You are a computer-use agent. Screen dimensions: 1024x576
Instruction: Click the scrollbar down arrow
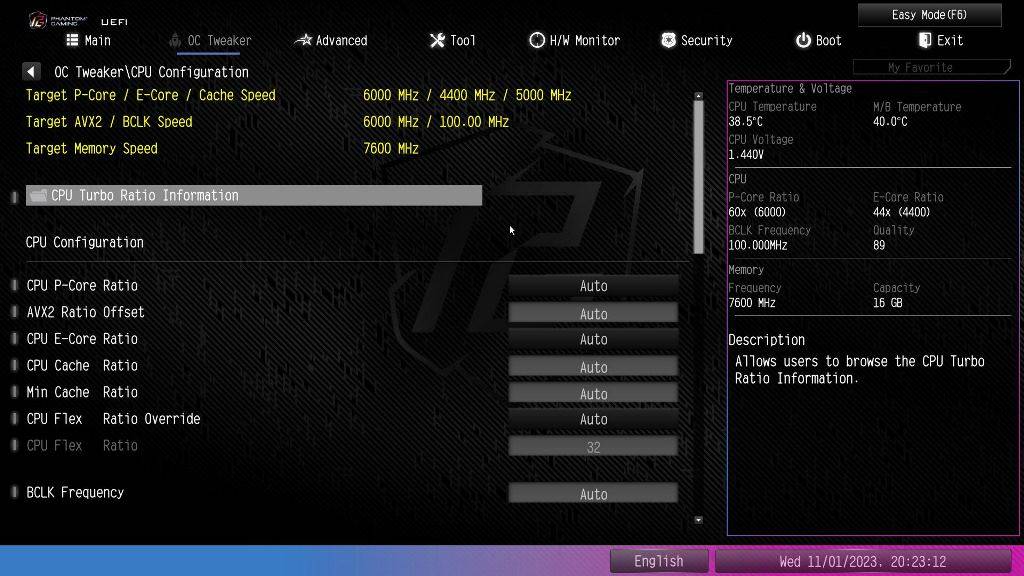698,520
